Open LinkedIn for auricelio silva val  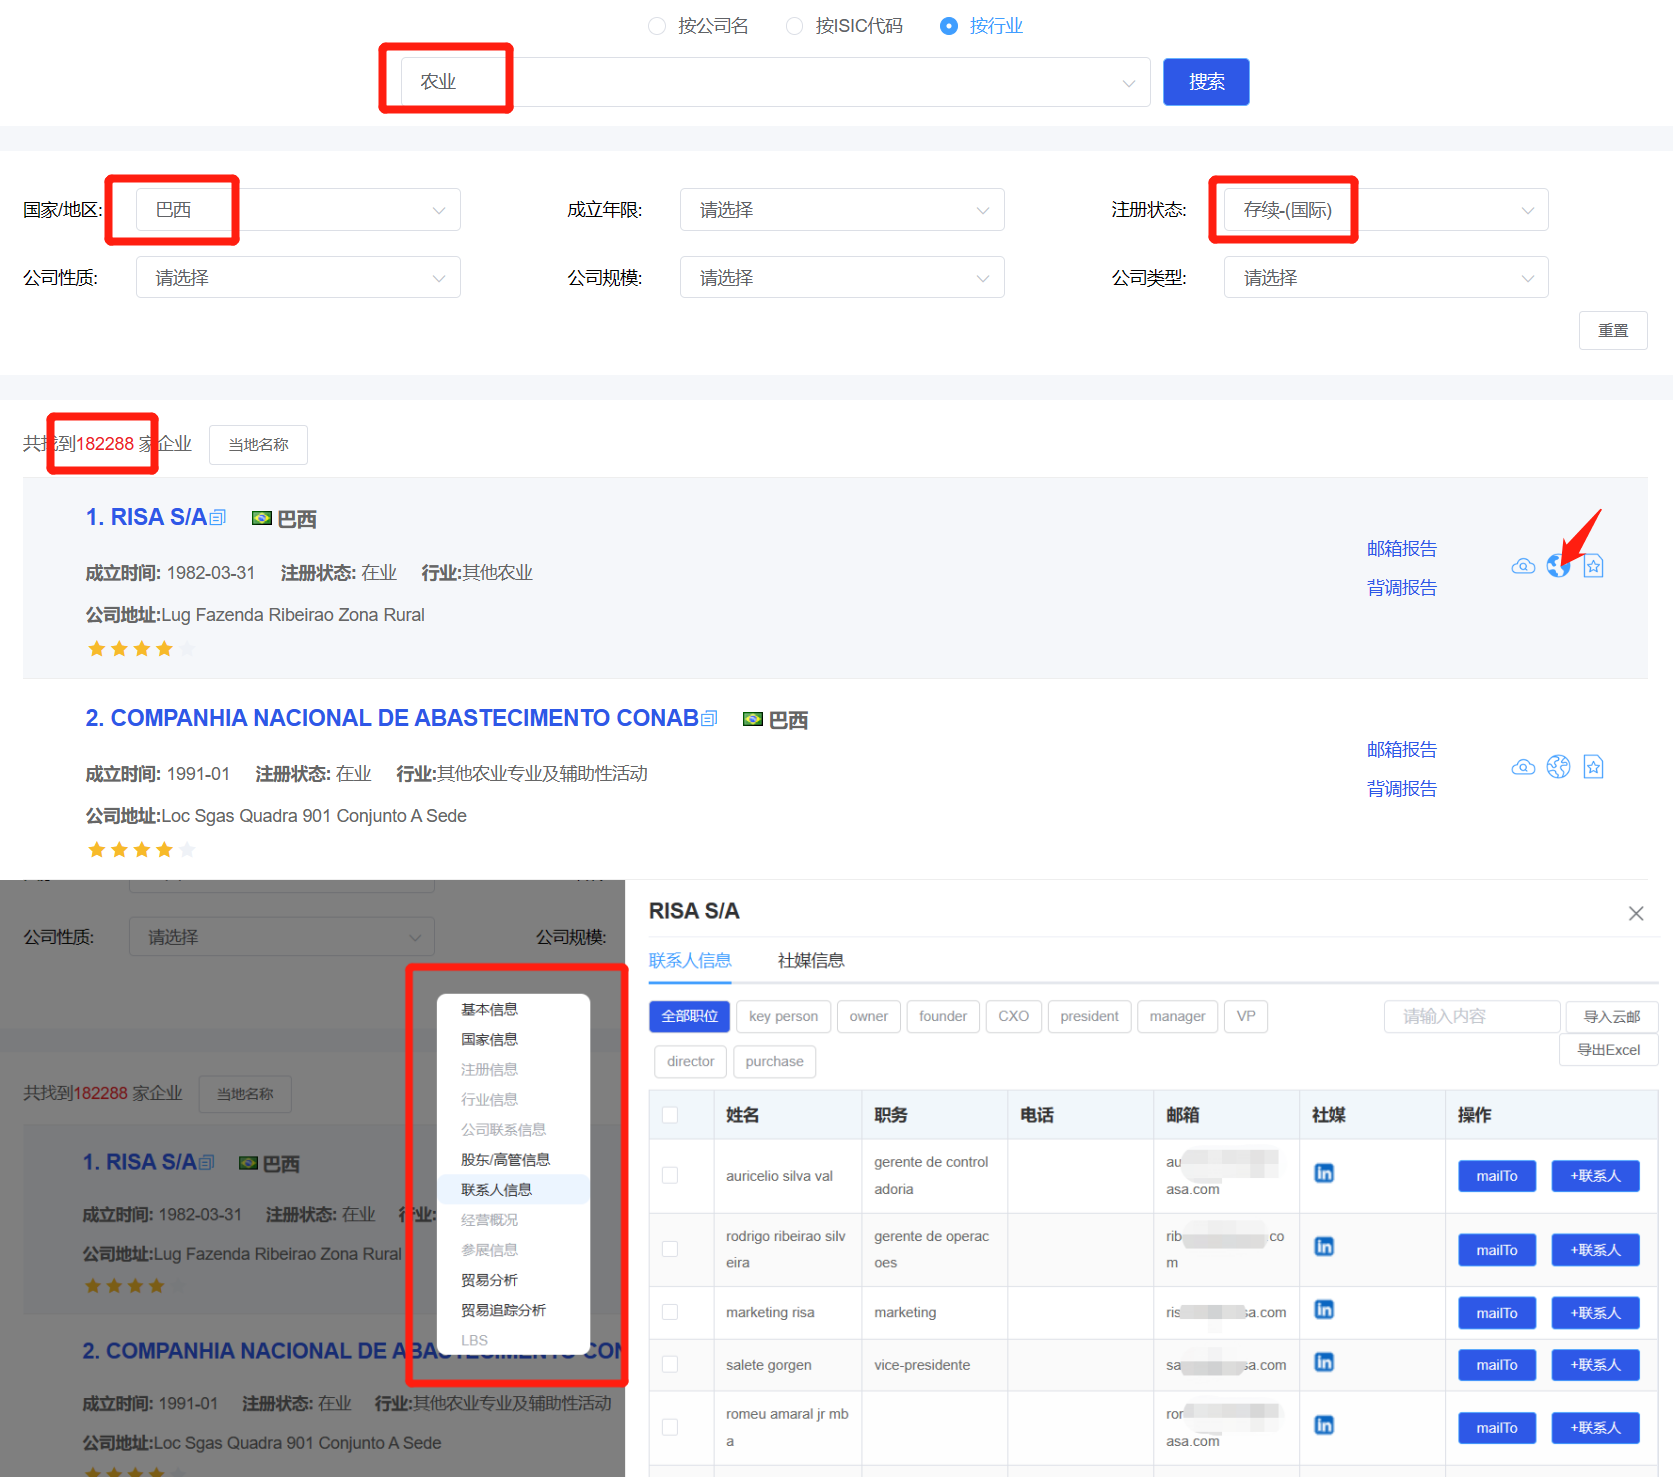point(1324,1173)
